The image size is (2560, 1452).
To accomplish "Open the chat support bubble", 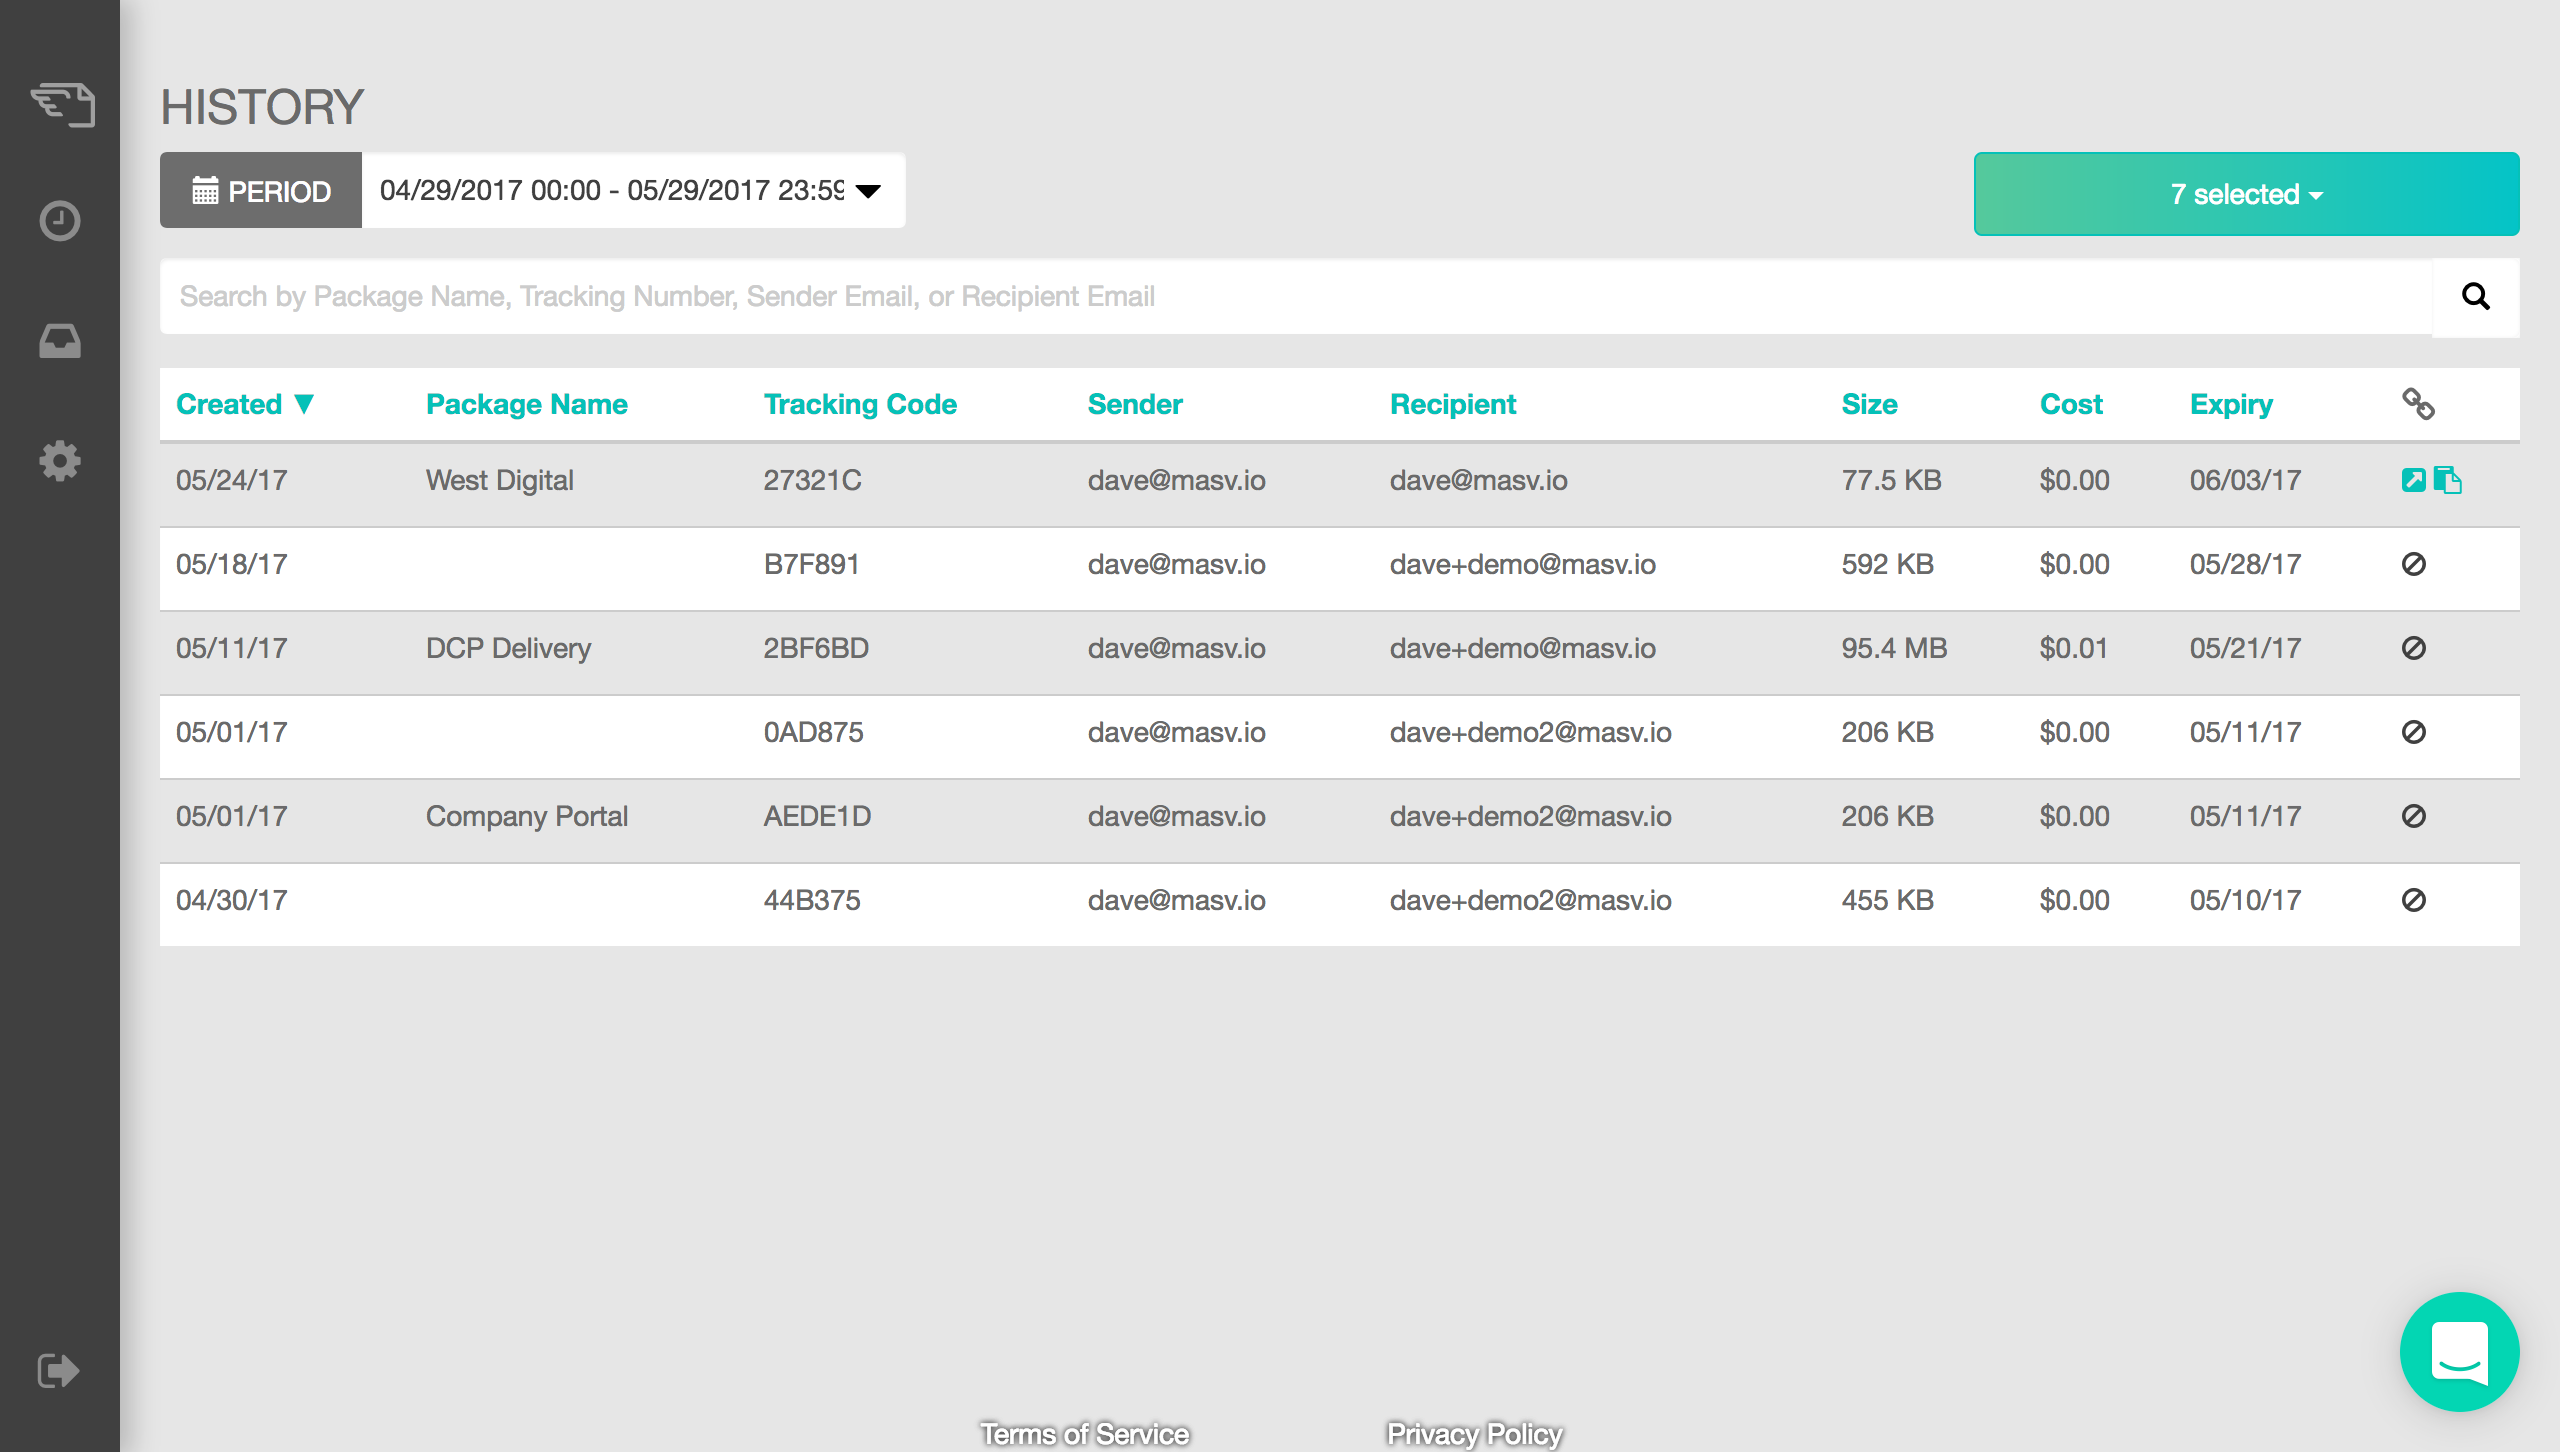I will click(x=2459, y=1351).
